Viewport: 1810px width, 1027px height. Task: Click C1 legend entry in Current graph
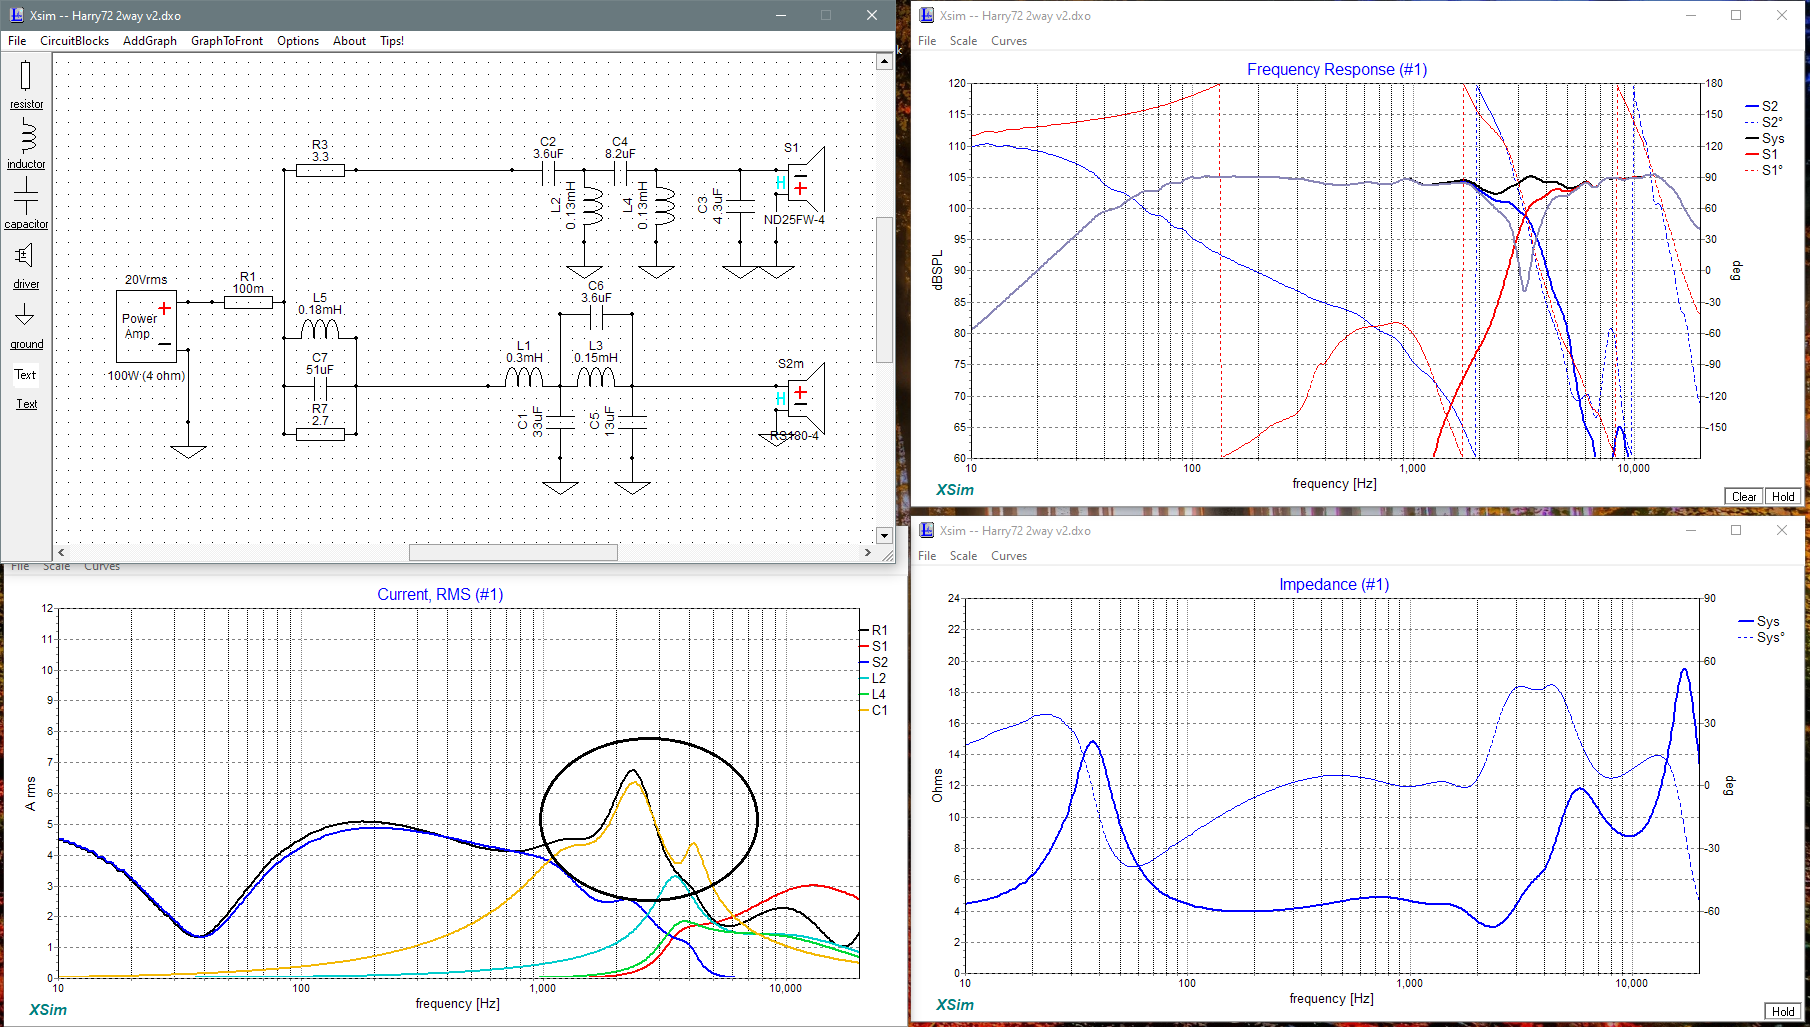click(x=875, y=710)
